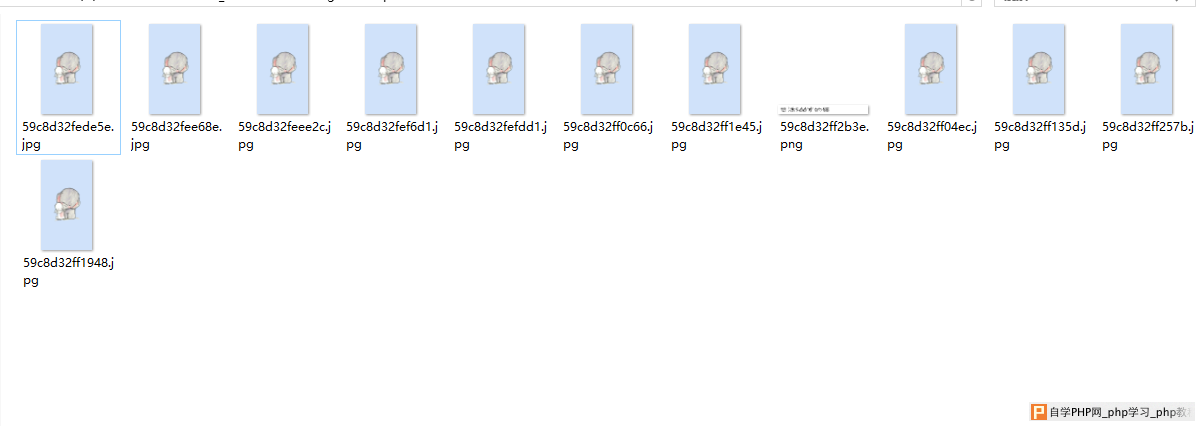Screen dimensions: 1200x426
Task: Choose the 59c8d32ff257b.jpg thumbnail
Action: click(x=1147, y=69)
